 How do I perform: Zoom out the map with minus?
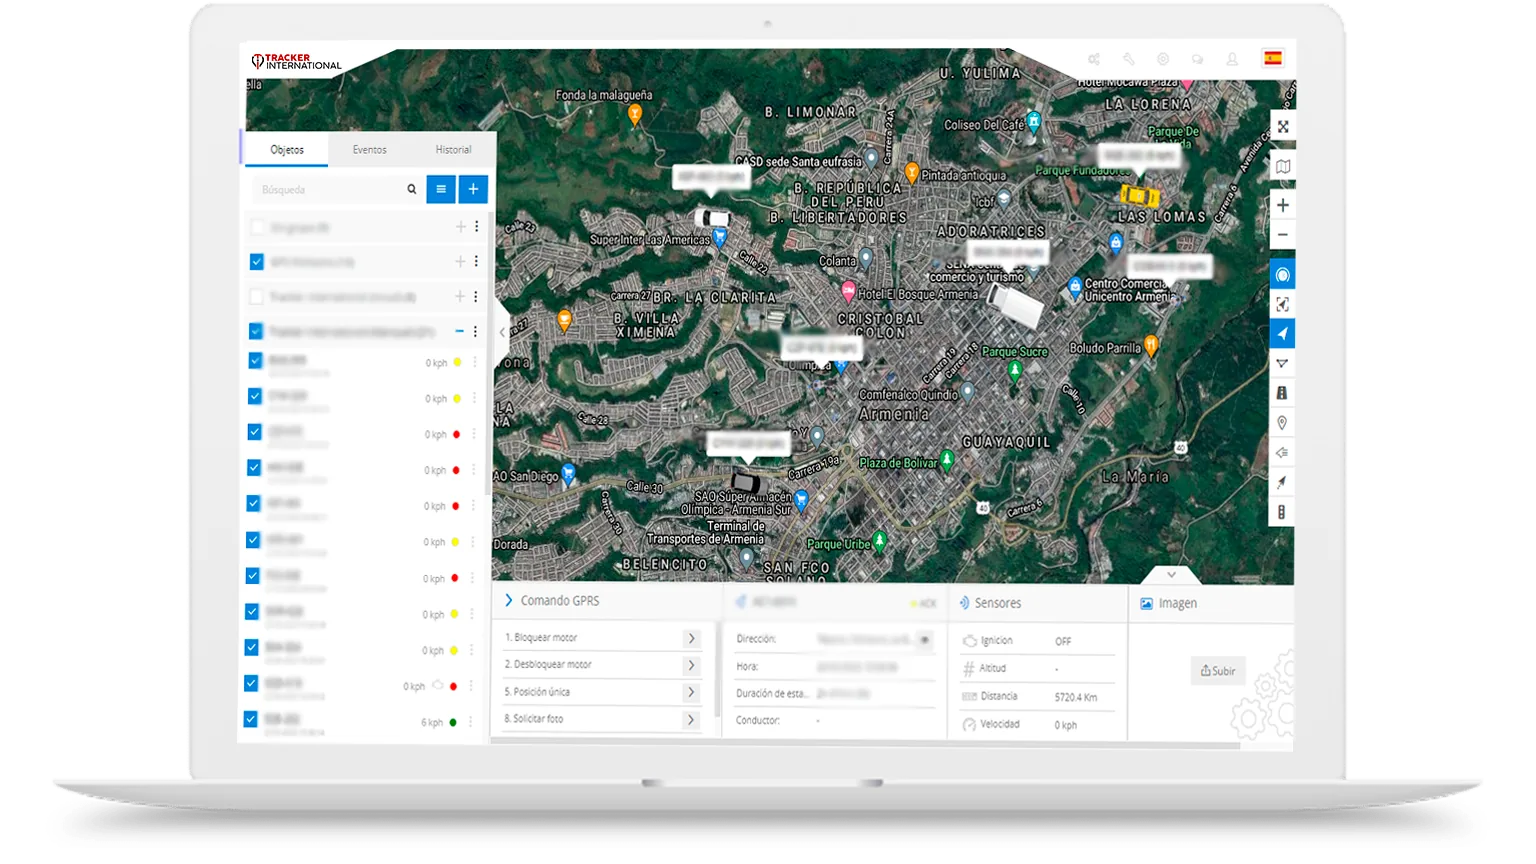coord(1282,235)
